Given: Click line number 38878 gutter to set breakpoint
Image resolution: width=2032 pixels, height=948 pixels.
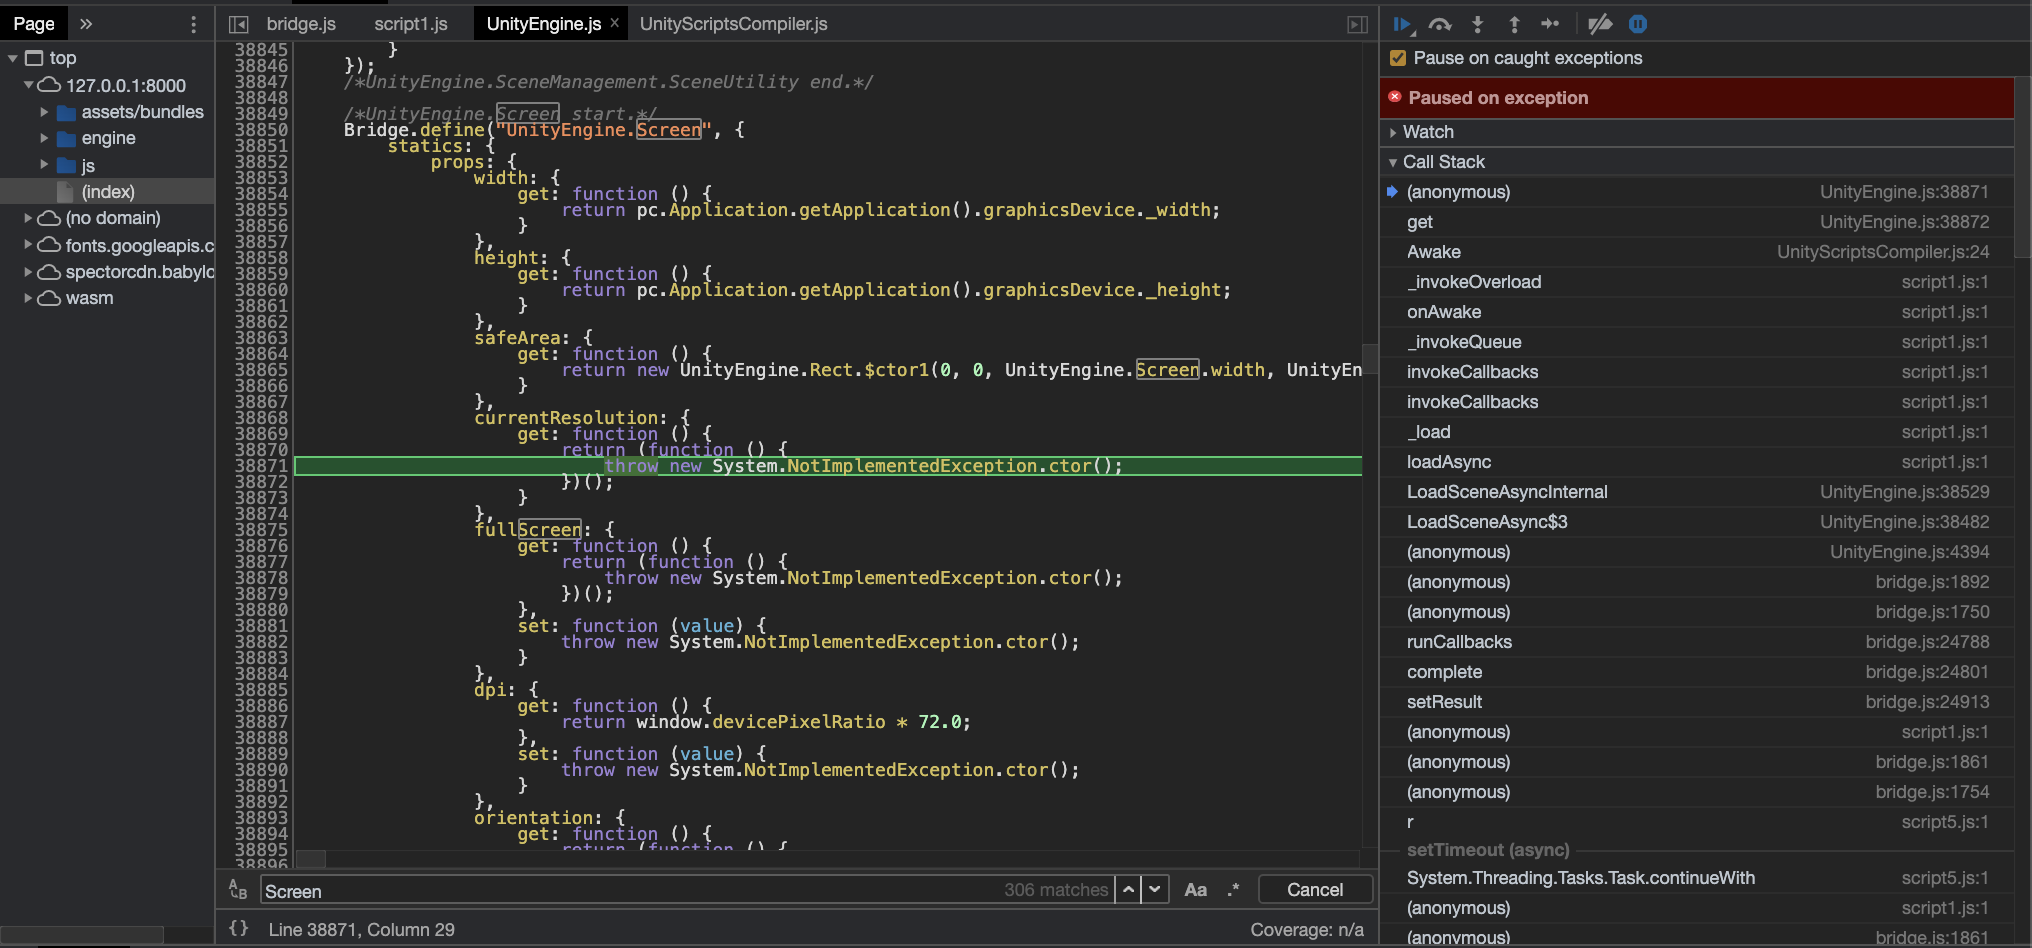Looking at the screenshot, I should (x=261, y=578).
